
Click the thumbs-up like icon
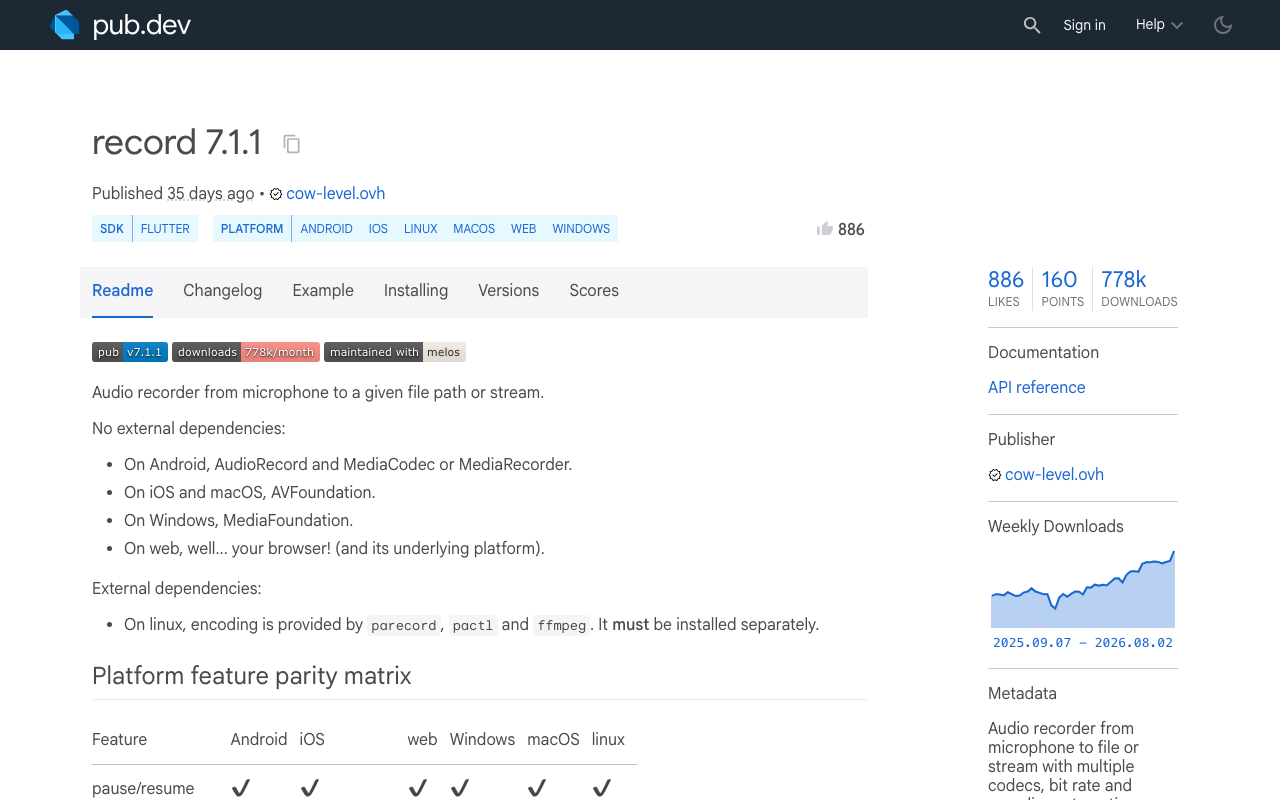825,229
